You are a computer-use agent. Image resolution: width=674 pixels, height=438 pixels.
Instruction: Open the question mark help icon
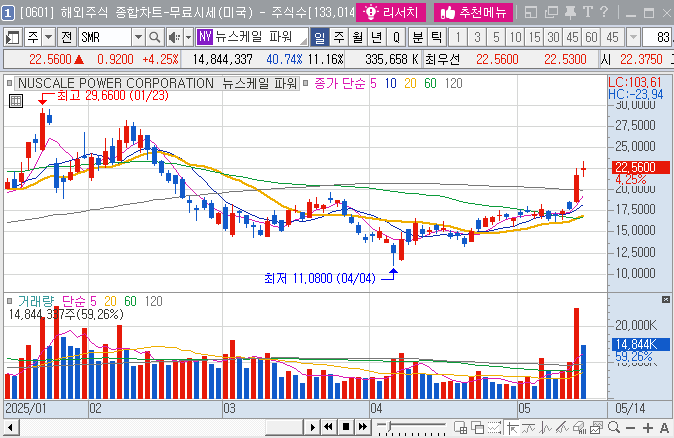tap(604, 12)
